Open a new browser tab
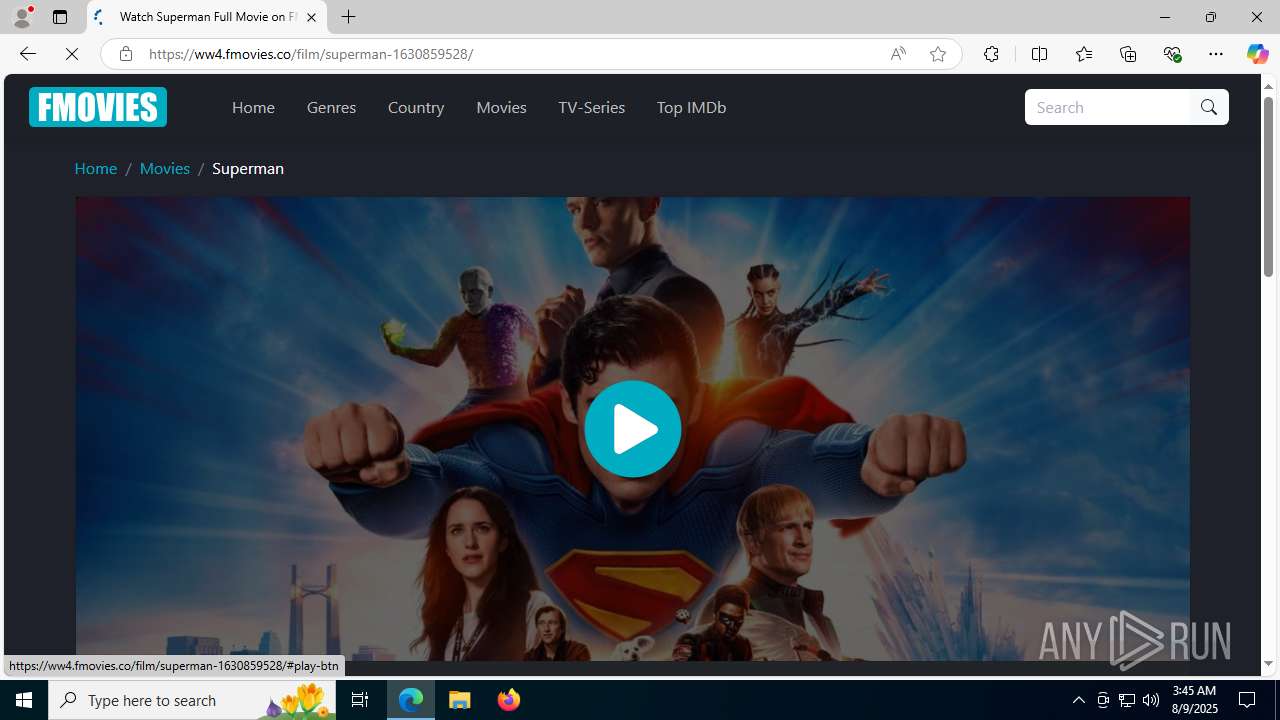Screen dimensions: 1280x720 pyautogui.click(x=348, y=17)
